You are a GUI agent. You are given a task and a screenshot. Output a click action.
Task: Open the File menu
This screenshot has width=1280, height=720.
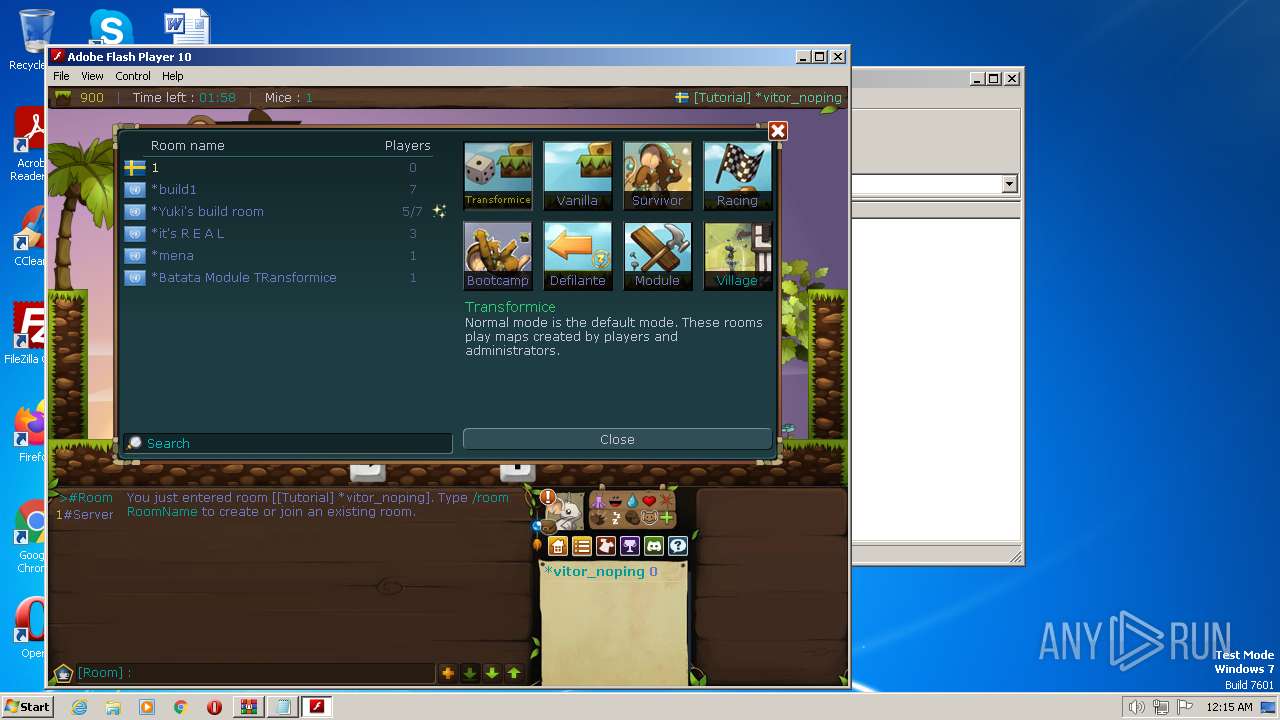pos(61,76)
